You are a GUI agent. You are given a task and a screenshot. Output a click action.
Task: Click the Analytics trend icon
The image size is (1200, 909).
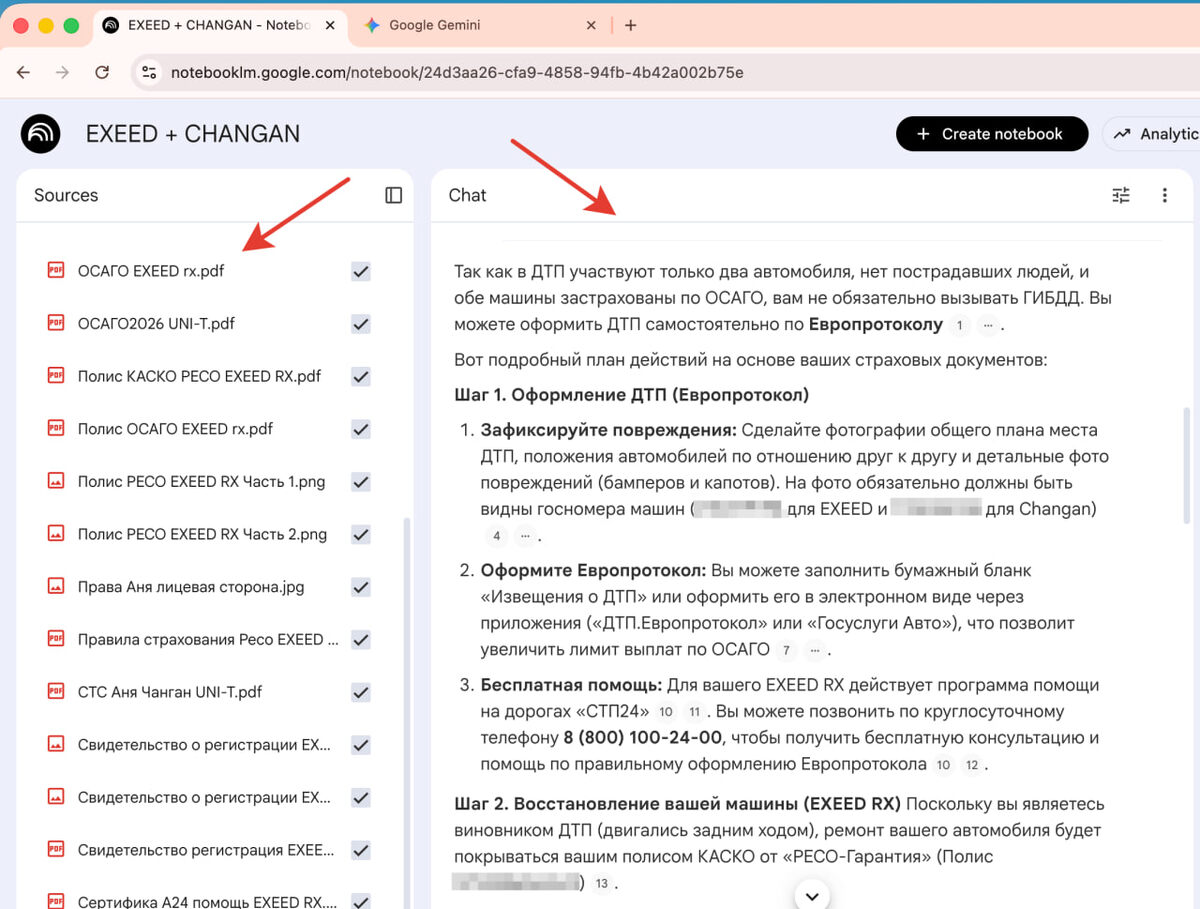1122,134
